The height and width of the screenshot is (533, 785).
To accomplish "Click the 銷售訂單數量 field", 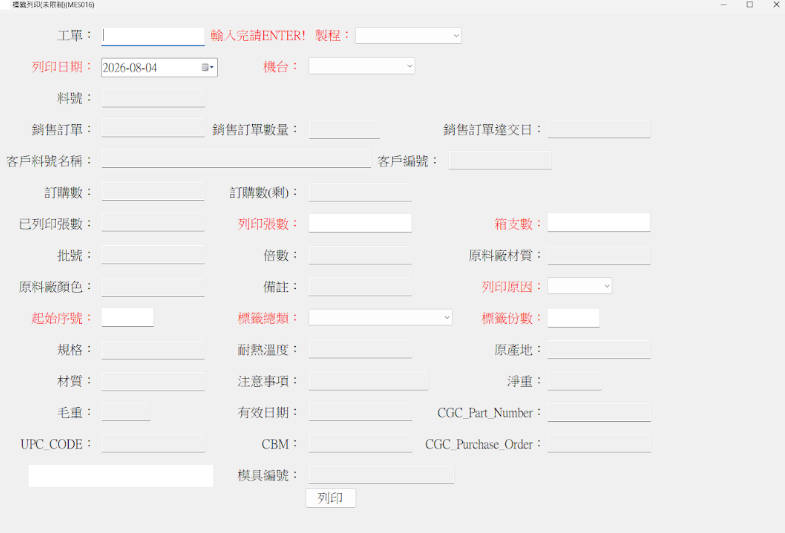I will coord(344,130).
